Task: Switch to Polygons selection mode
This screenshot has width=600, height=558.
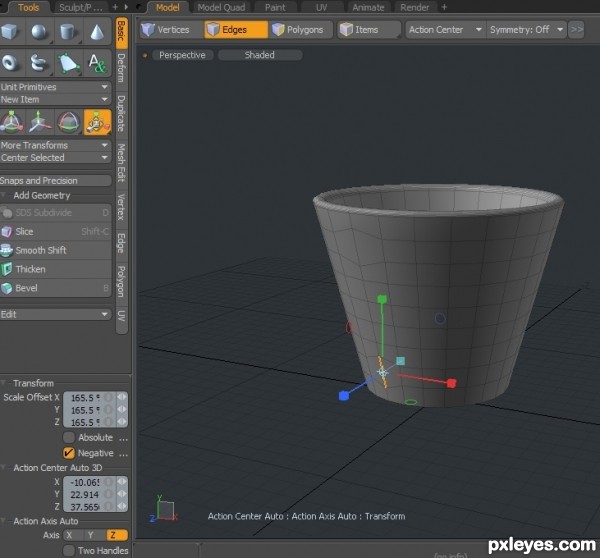Action: [x=301, y=29]
